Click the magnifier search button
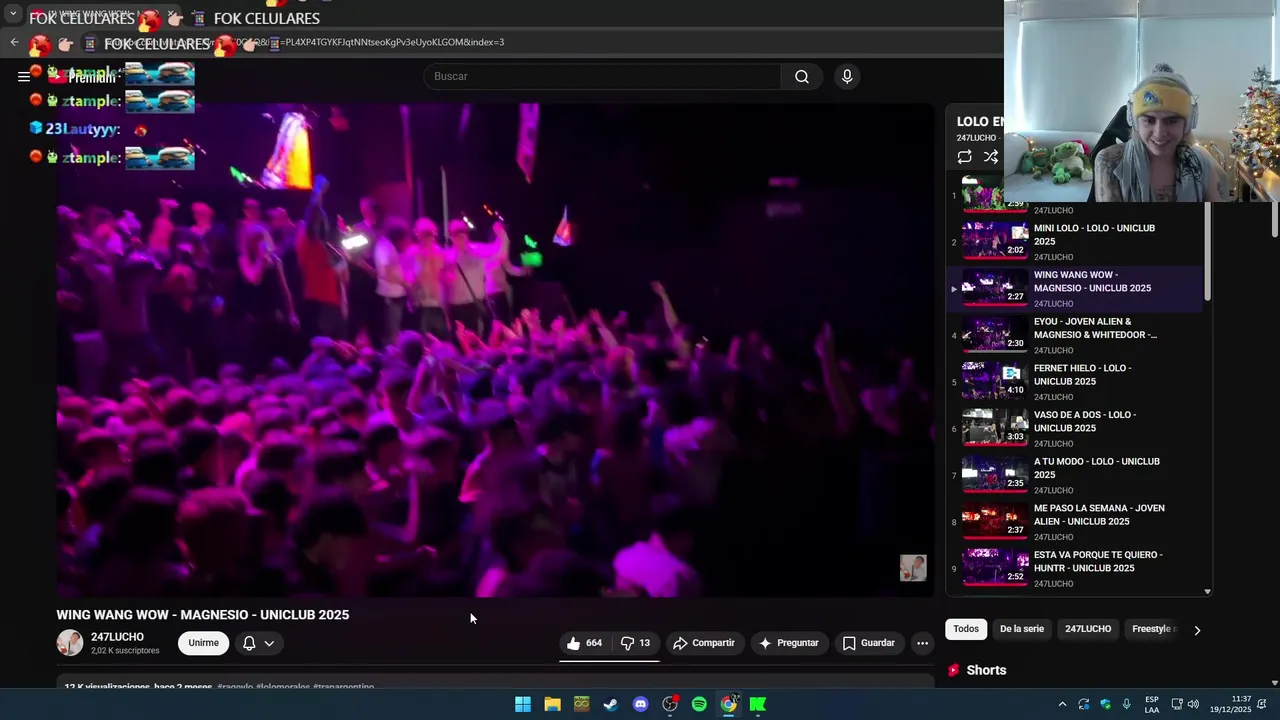 pyautogui.click(x=801, y=77)
